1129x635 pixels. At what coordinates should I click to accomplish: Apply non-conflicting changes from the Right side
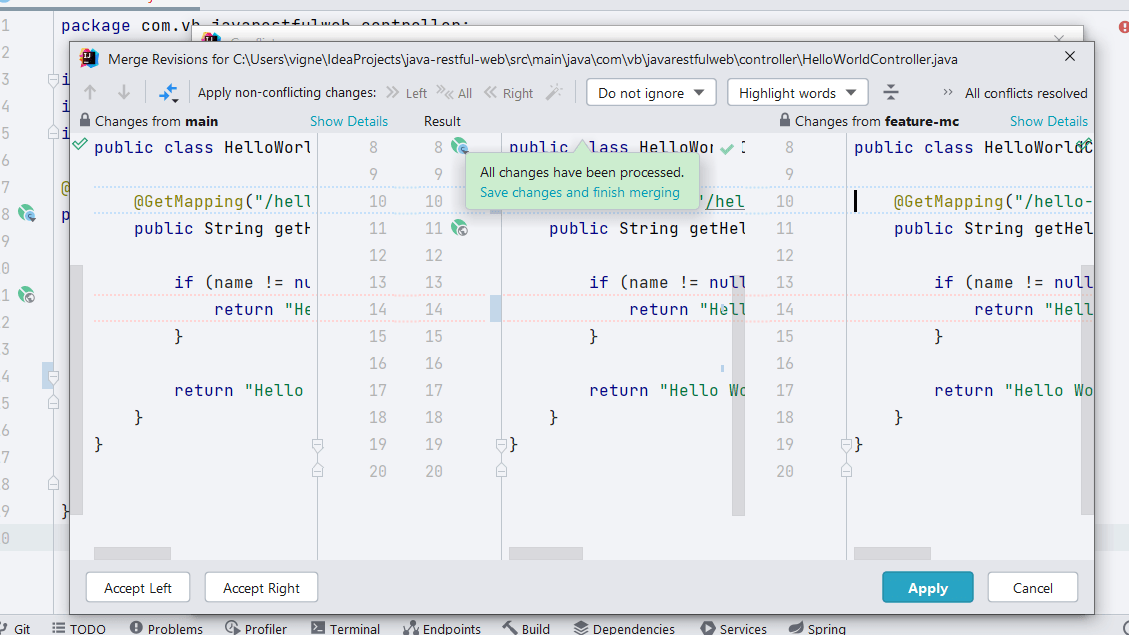(518, 92)
